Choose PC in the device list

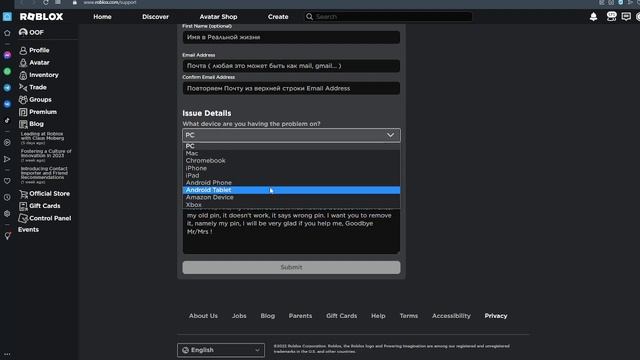coord(291,146)
